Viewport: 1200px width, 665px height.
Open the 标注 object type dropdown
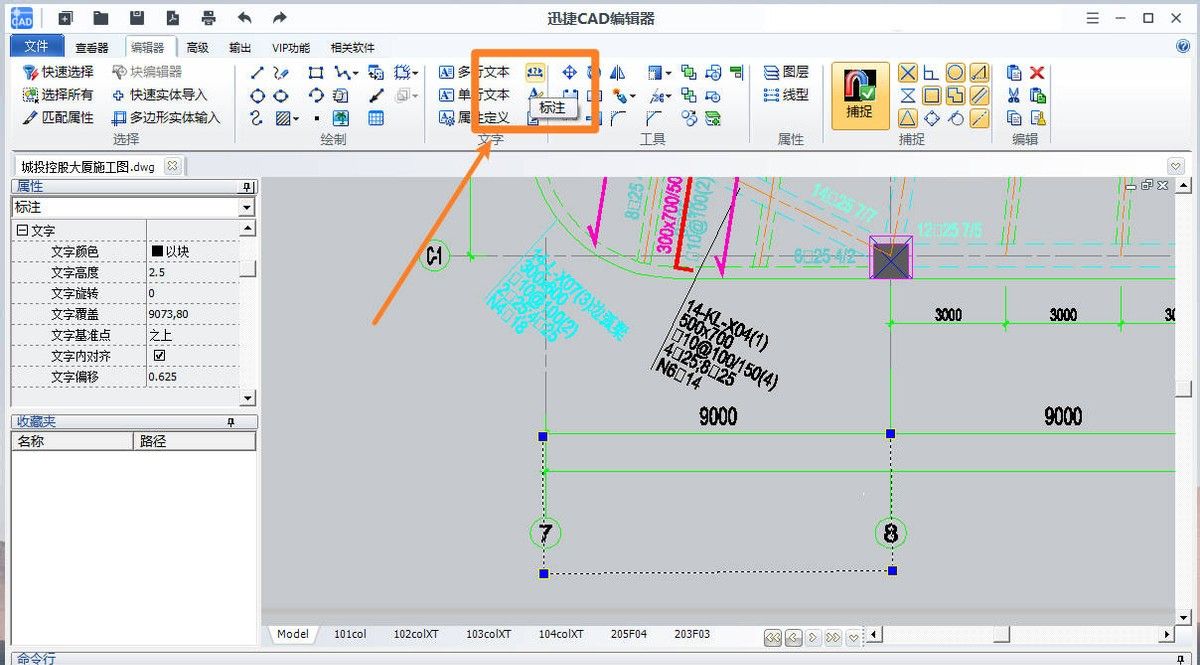247,207
